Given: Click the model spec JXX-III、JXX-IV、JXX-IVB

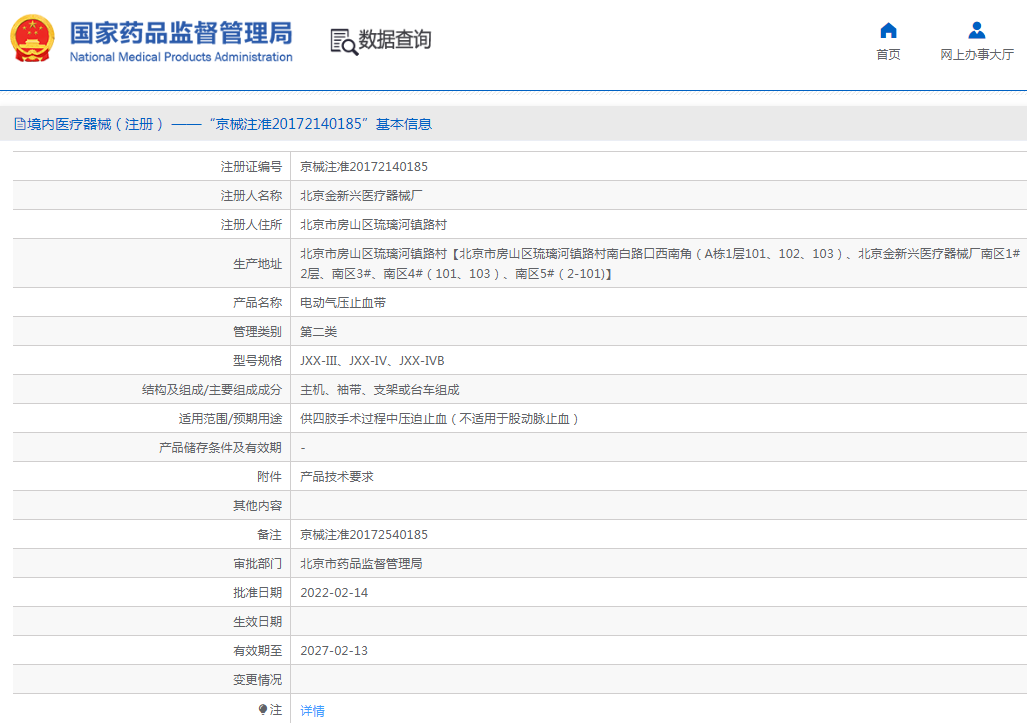Looking at the screenshot, I should click(x=372, y=360).
